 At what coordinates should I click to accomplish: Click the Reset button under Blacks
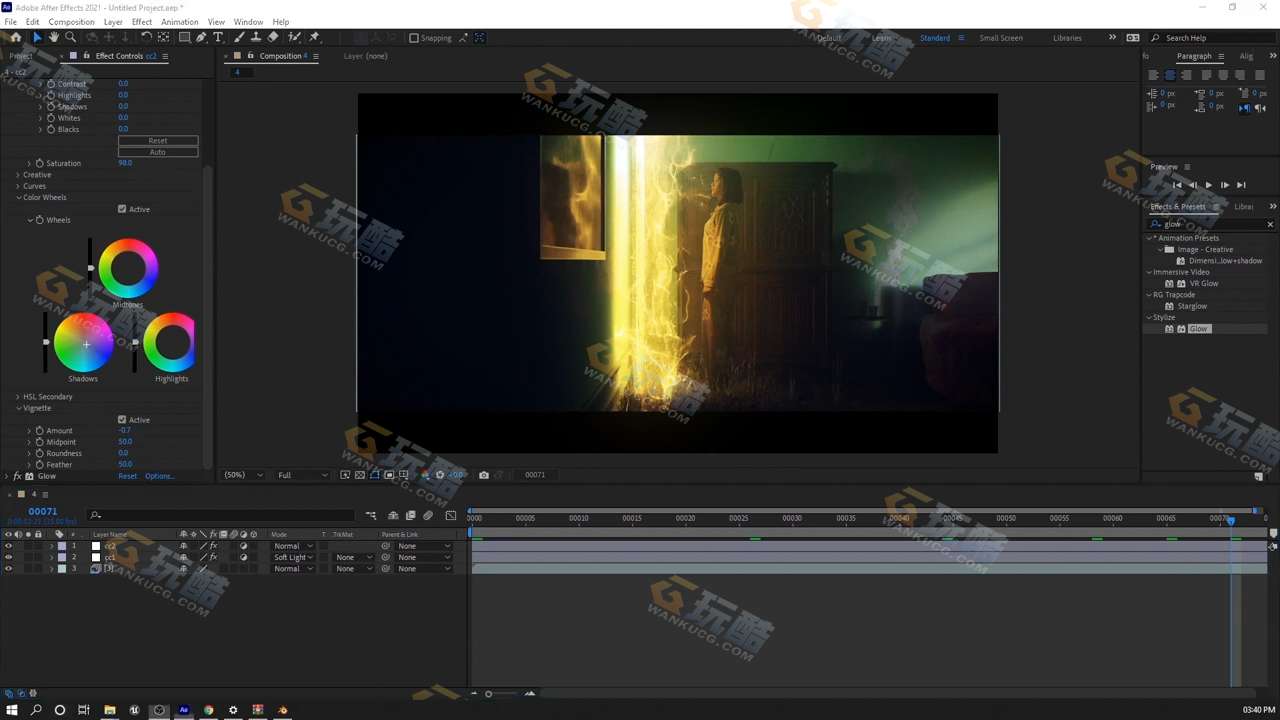[x=158, y=141]
